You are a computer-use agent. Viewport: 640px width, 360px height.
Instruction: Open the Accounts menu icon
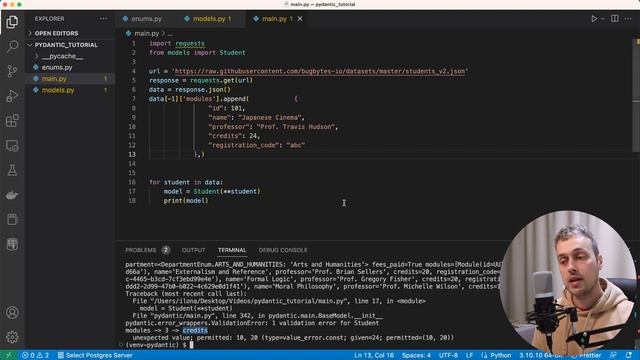point(12,313)
